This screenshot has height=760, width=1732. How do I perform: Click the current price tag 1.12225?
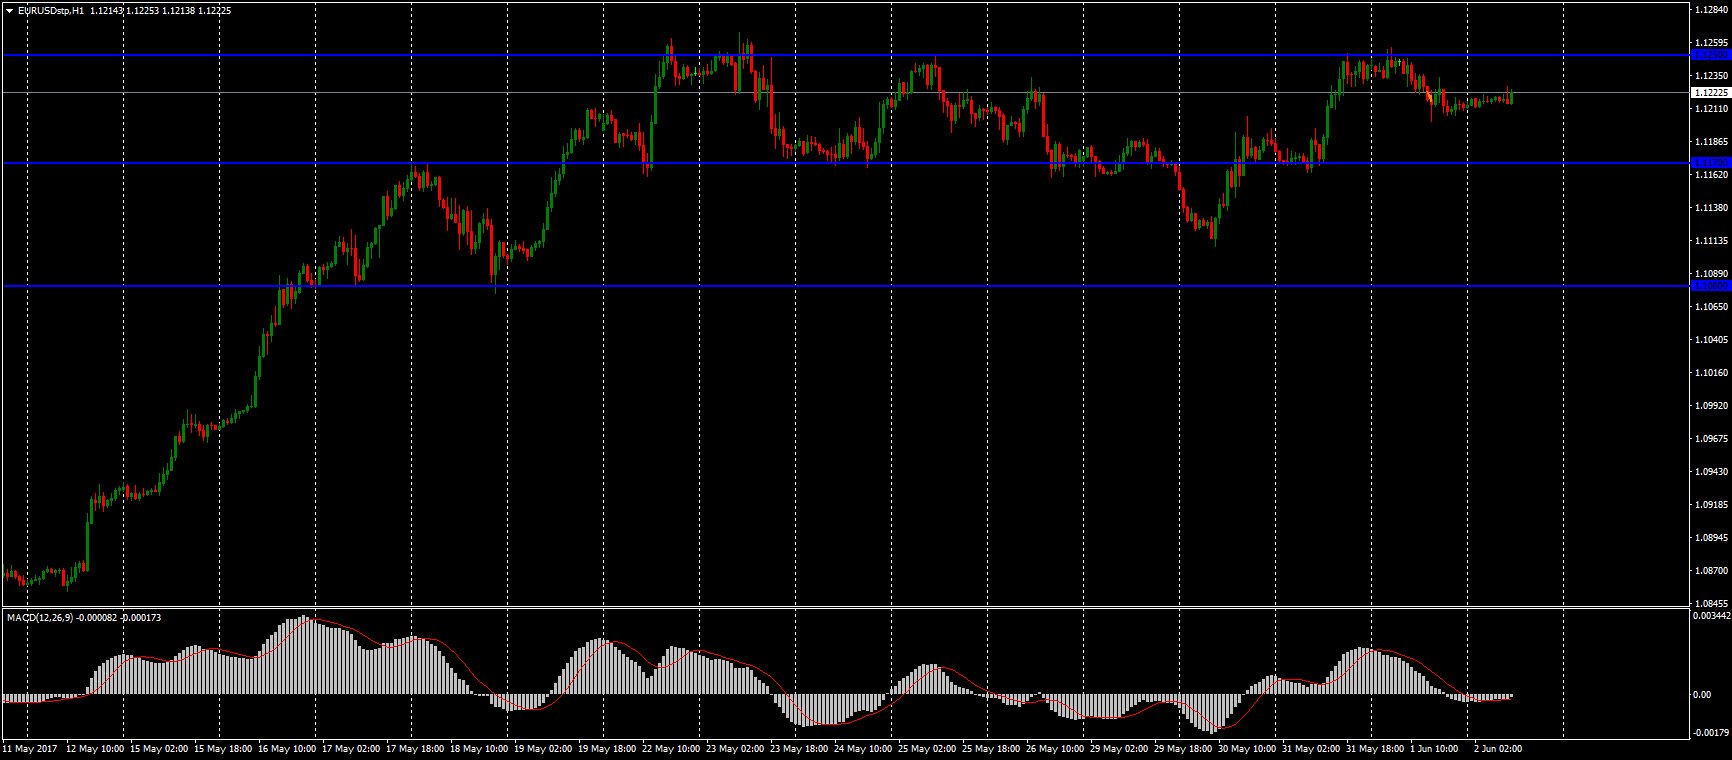click(1710, 92)
